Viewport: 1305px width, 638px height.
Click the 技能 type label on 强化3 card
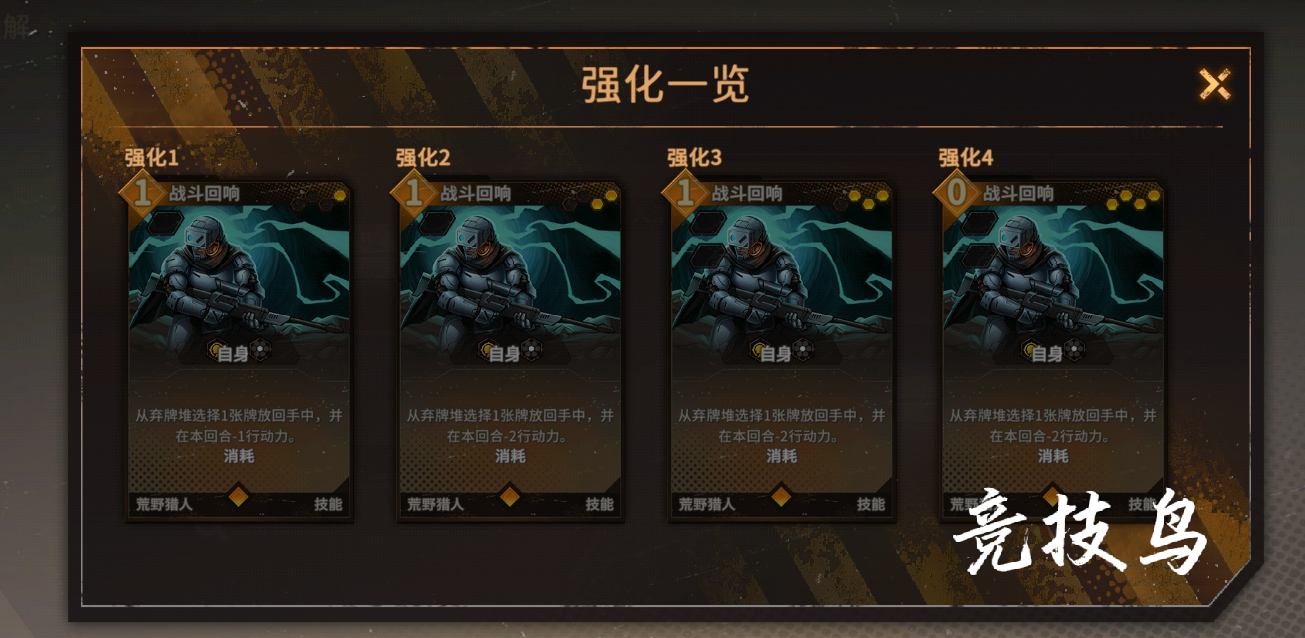(871, 505)
